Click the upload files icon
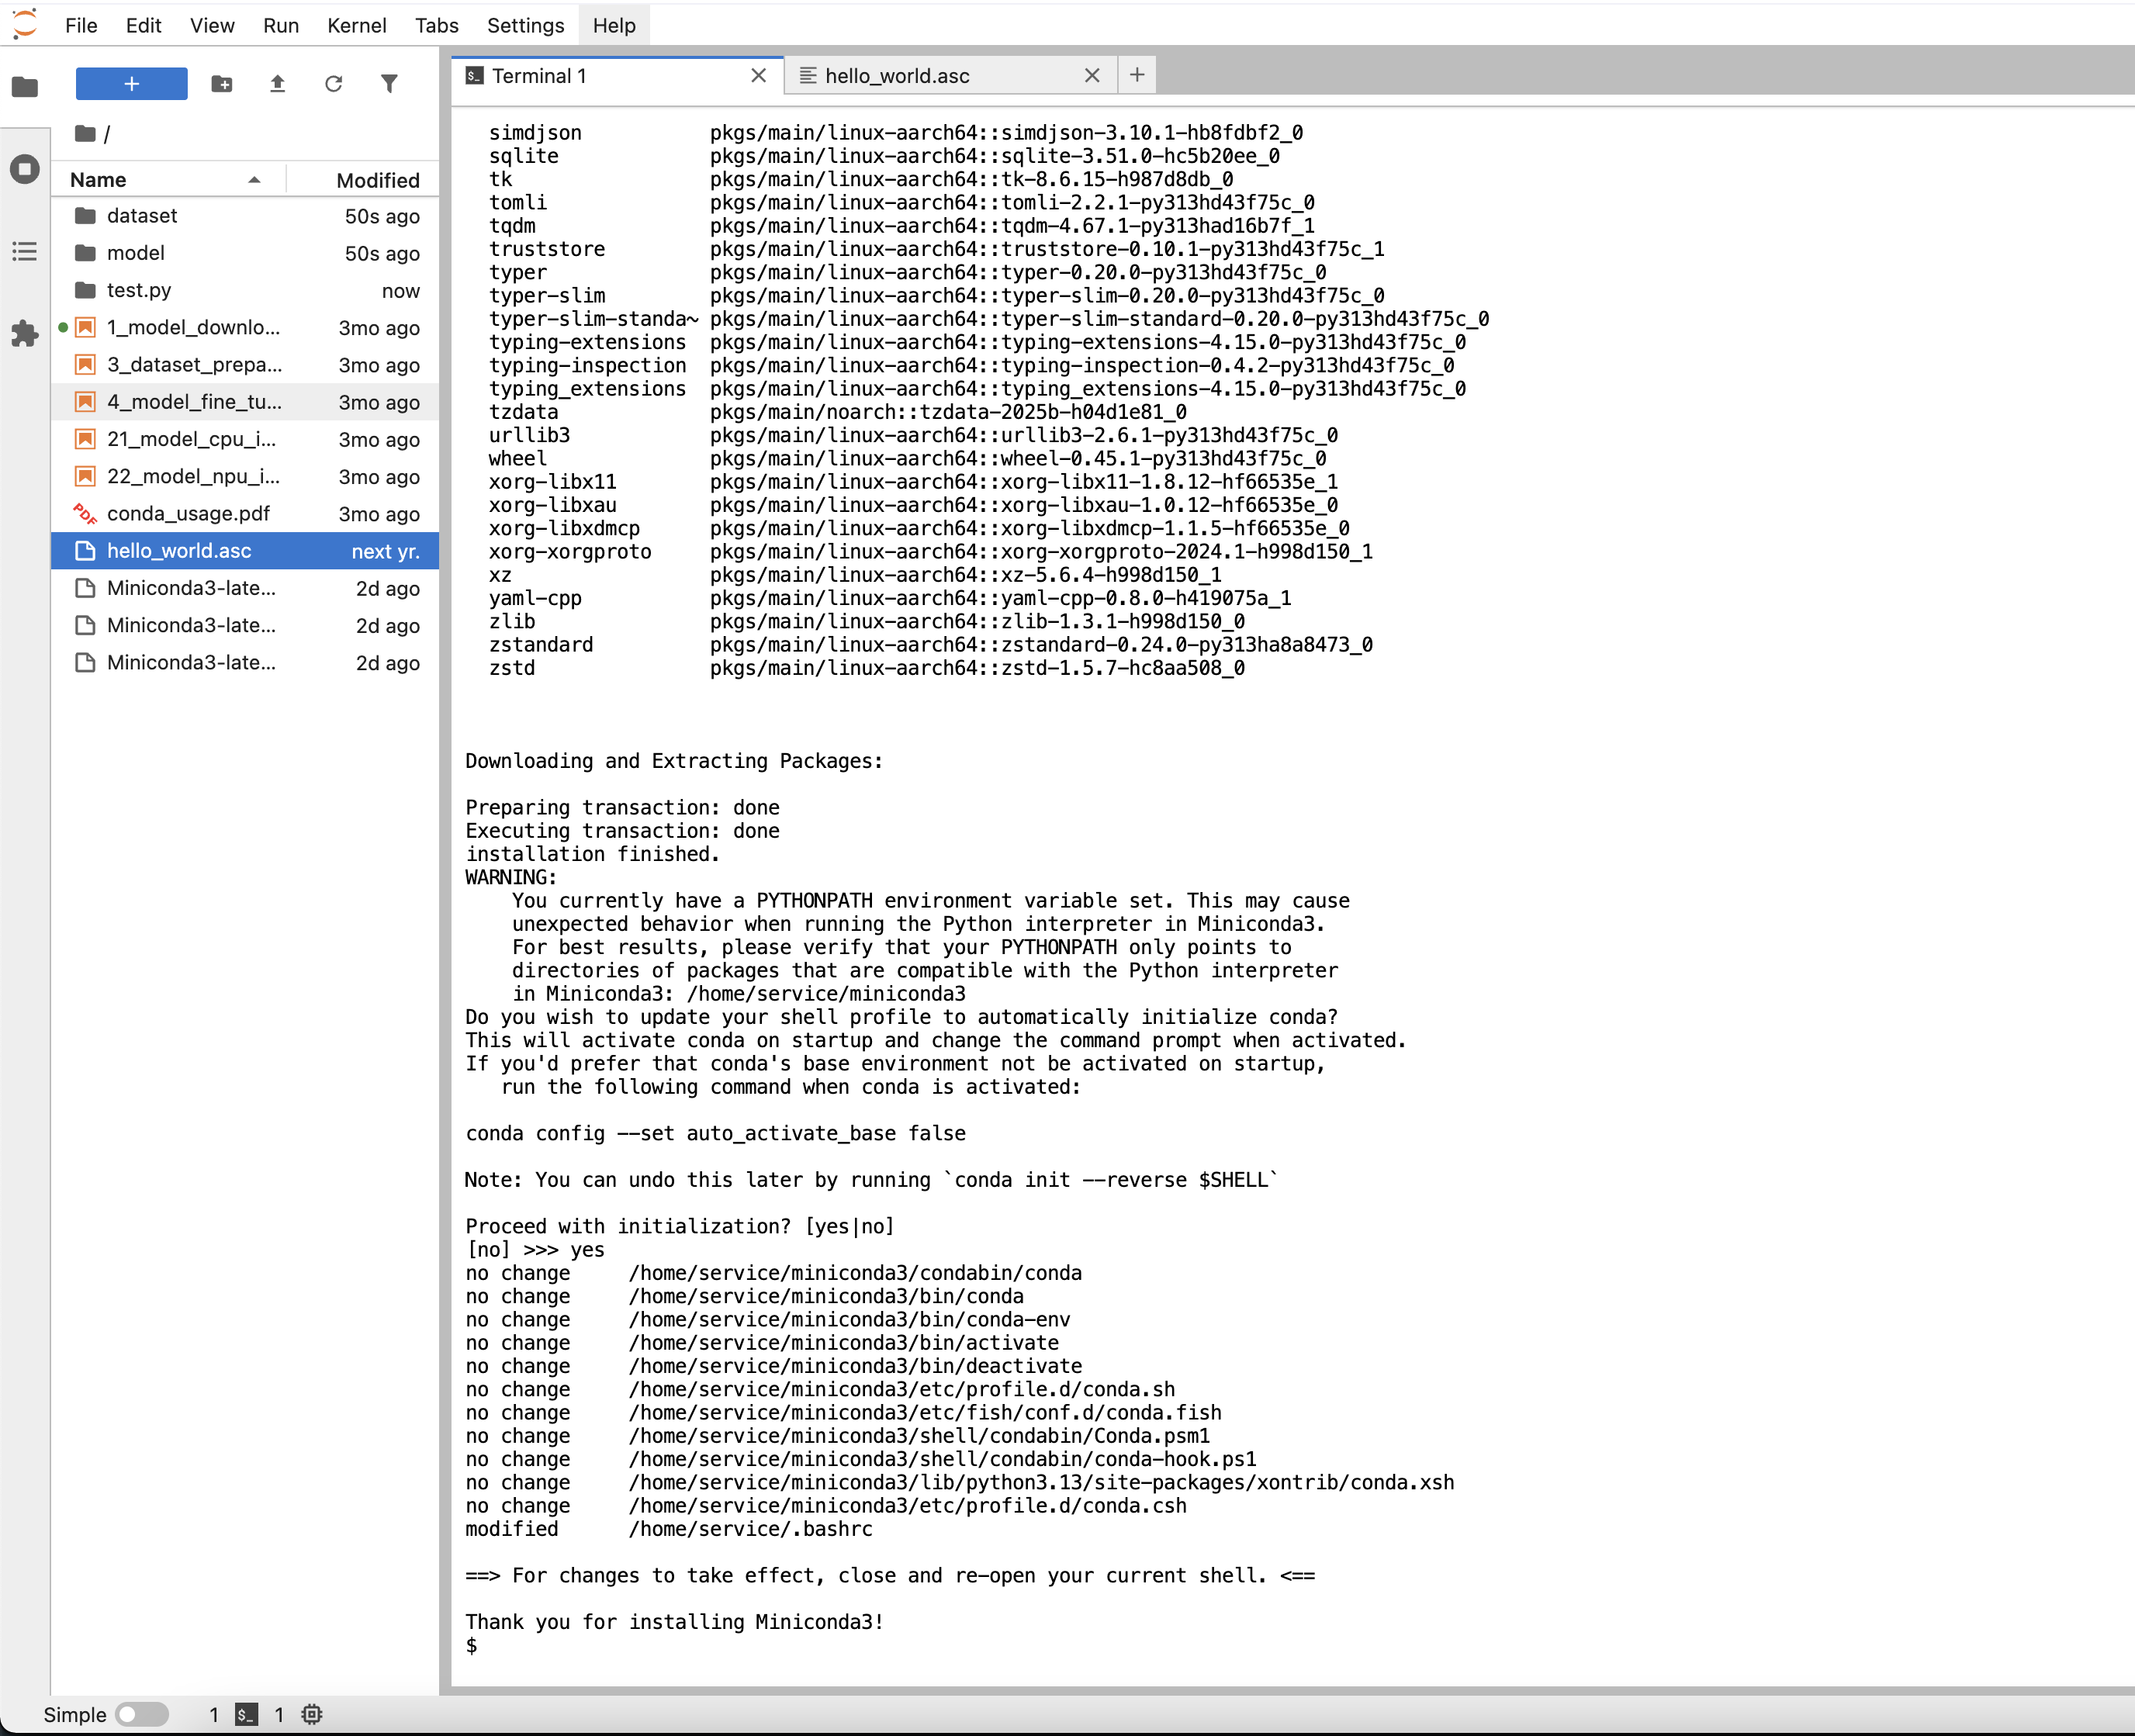The height and width of the screenshot is (1736, 2135). (x=278, y=84)
